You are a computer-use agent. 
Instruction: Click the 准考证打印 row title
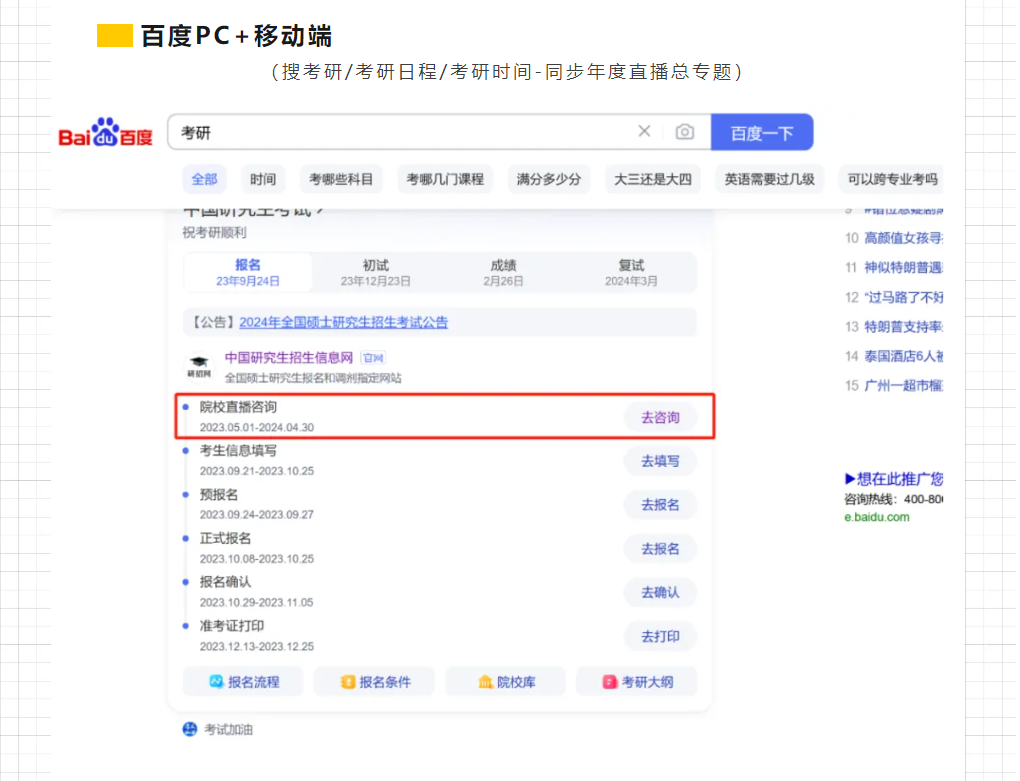tap(232, 626)
